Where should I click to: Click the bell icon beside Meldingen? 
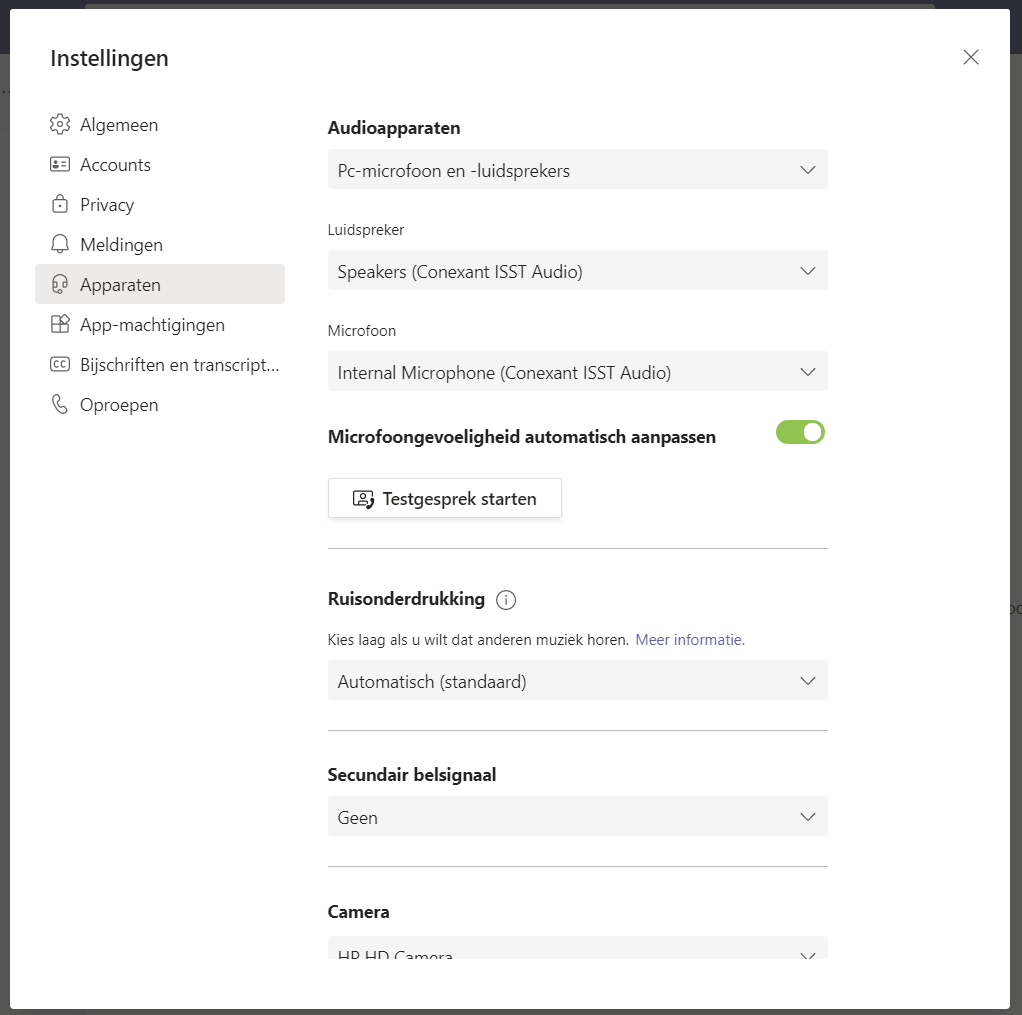(x=60, y=244)
